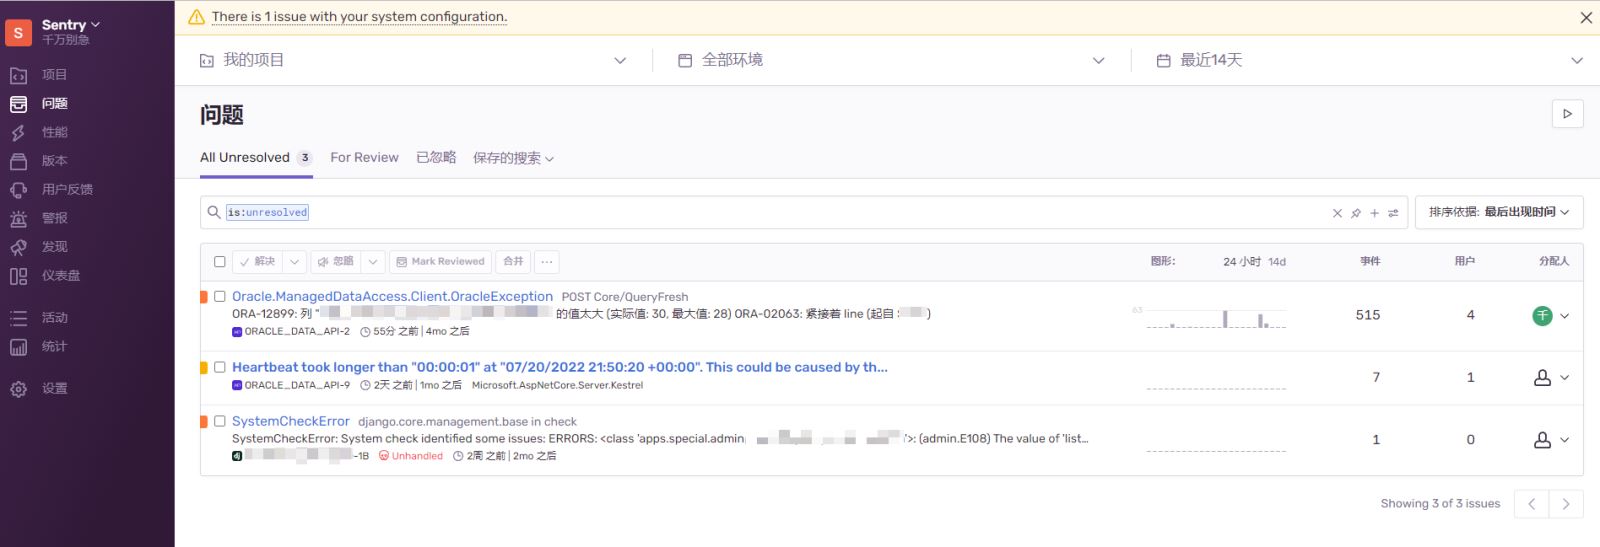1600x547 pixels.
Task: Open the Heartbeat took longer issue link
Action: tap(559, 367)
